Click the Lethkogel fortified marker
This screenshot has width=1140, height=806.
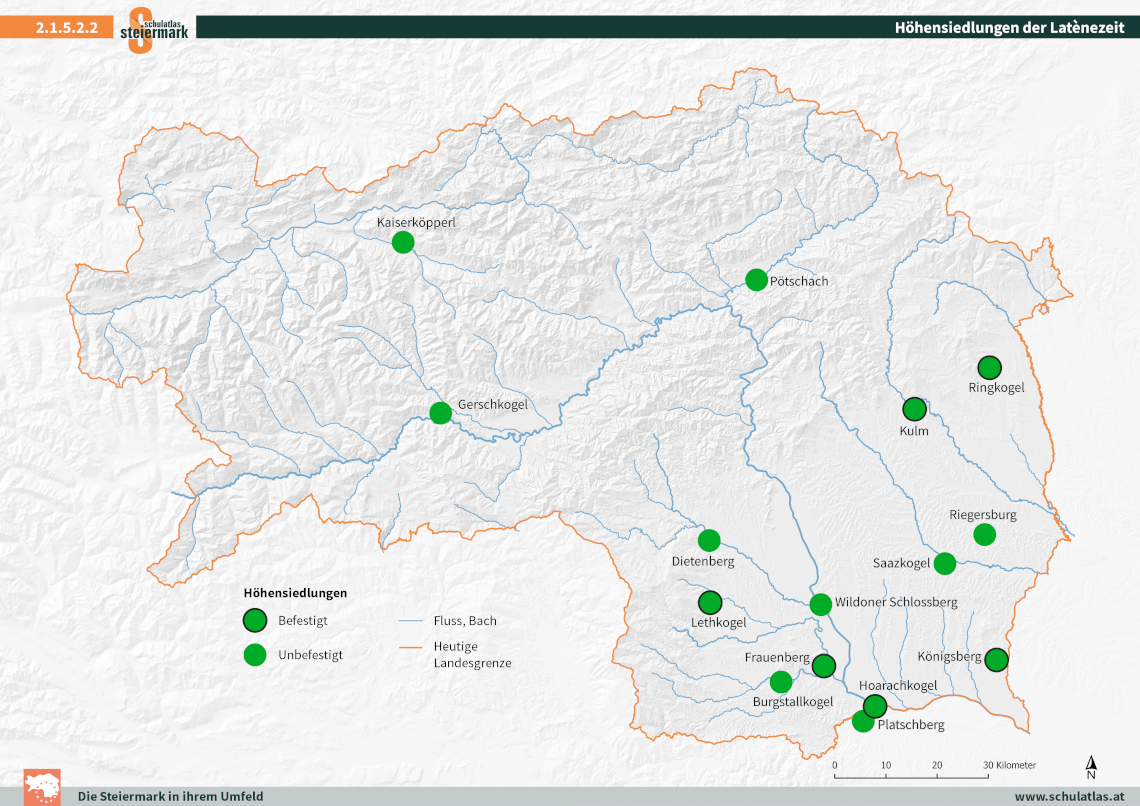pos(710,603)
